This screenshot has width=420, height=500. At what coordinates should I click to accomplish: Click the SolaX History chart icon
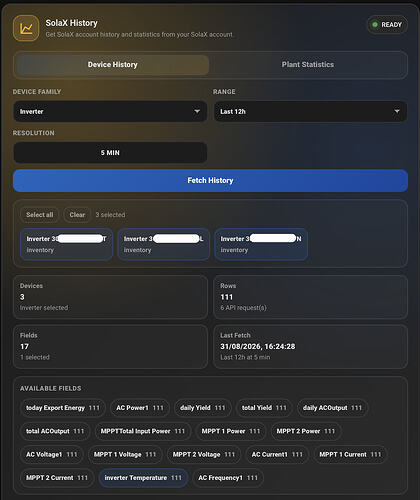(26, 28)
